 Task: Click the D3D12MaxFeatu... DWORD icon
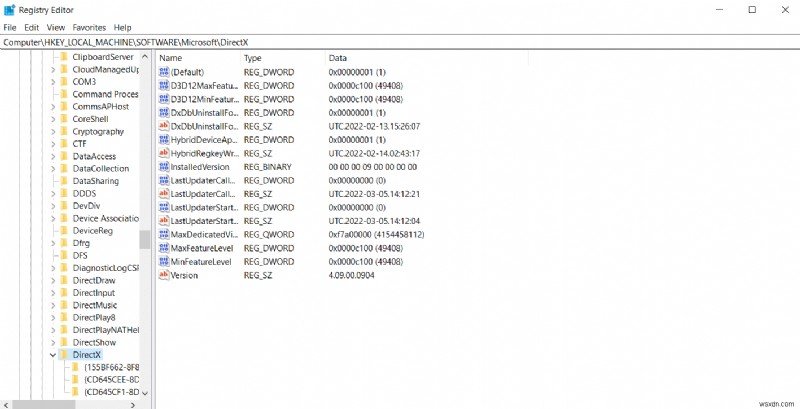pyautogui.click(x=164, y=86)
